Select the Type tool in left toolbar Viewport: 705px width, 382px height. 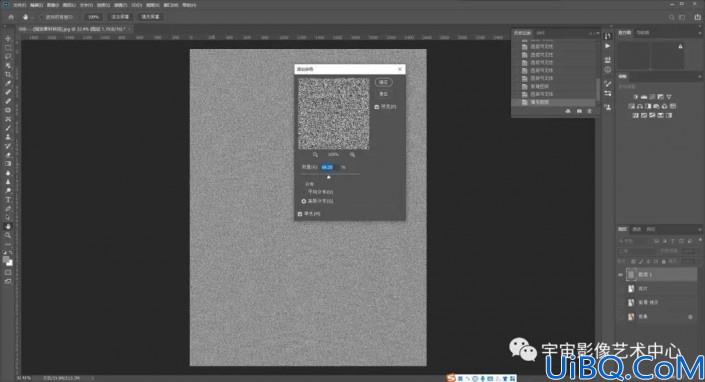click(x=8, y=200)
